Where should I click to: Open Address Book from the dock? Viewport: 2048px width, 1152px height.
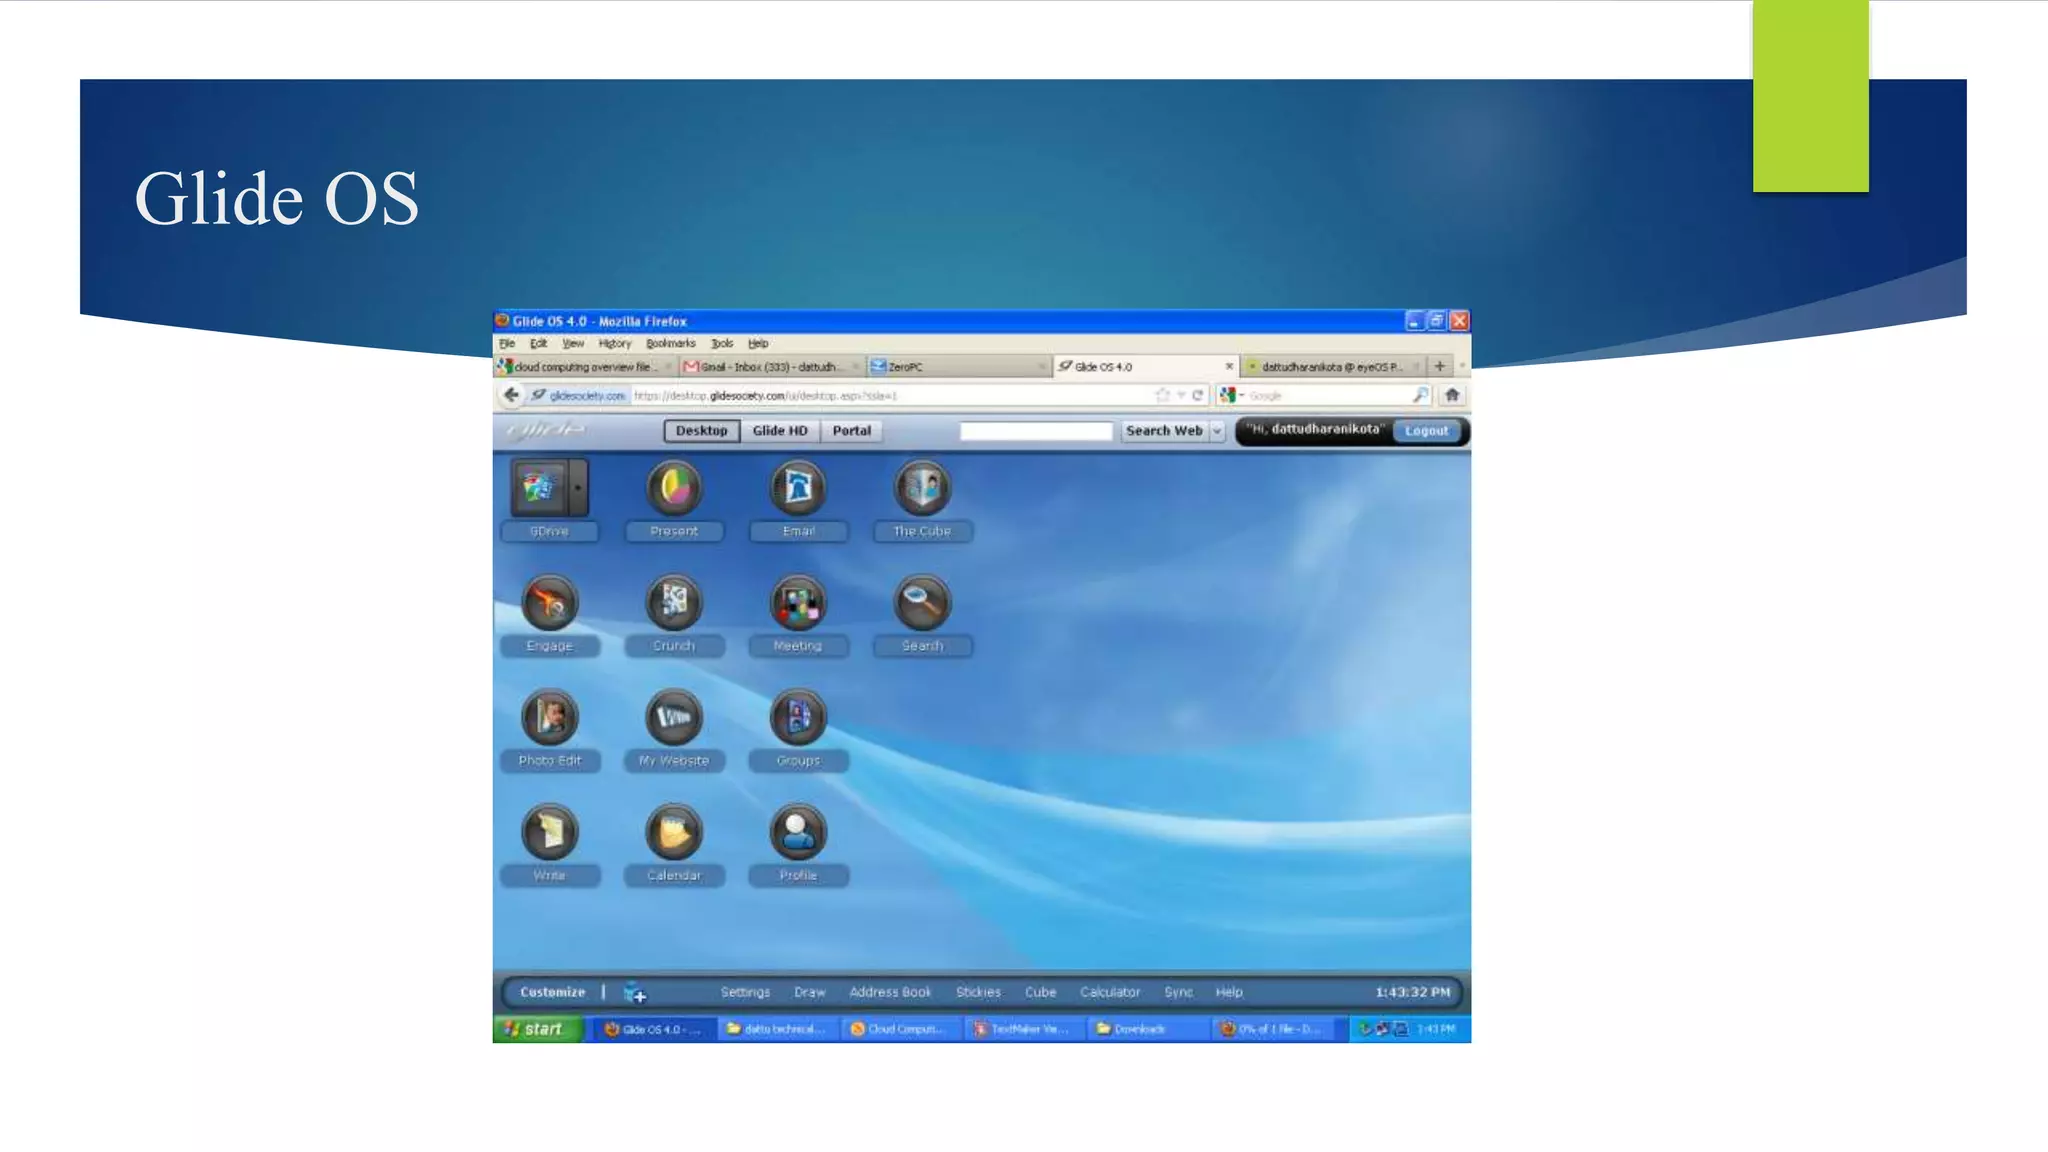coord(890,992)
